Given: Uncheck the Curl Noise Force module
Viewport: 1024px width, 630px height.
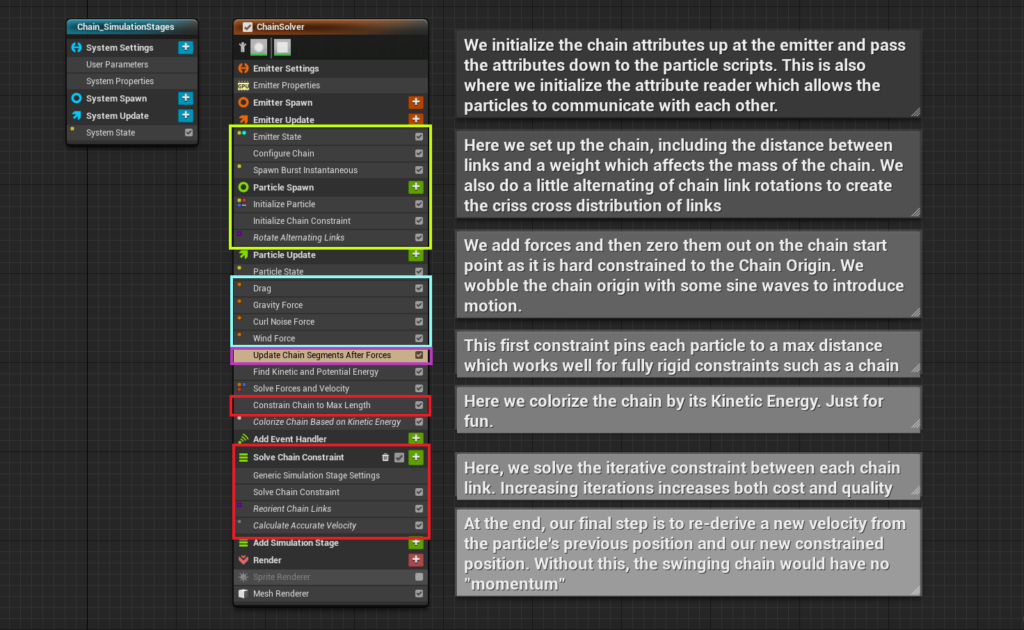Looking at the screenshot, I should 419,322.
